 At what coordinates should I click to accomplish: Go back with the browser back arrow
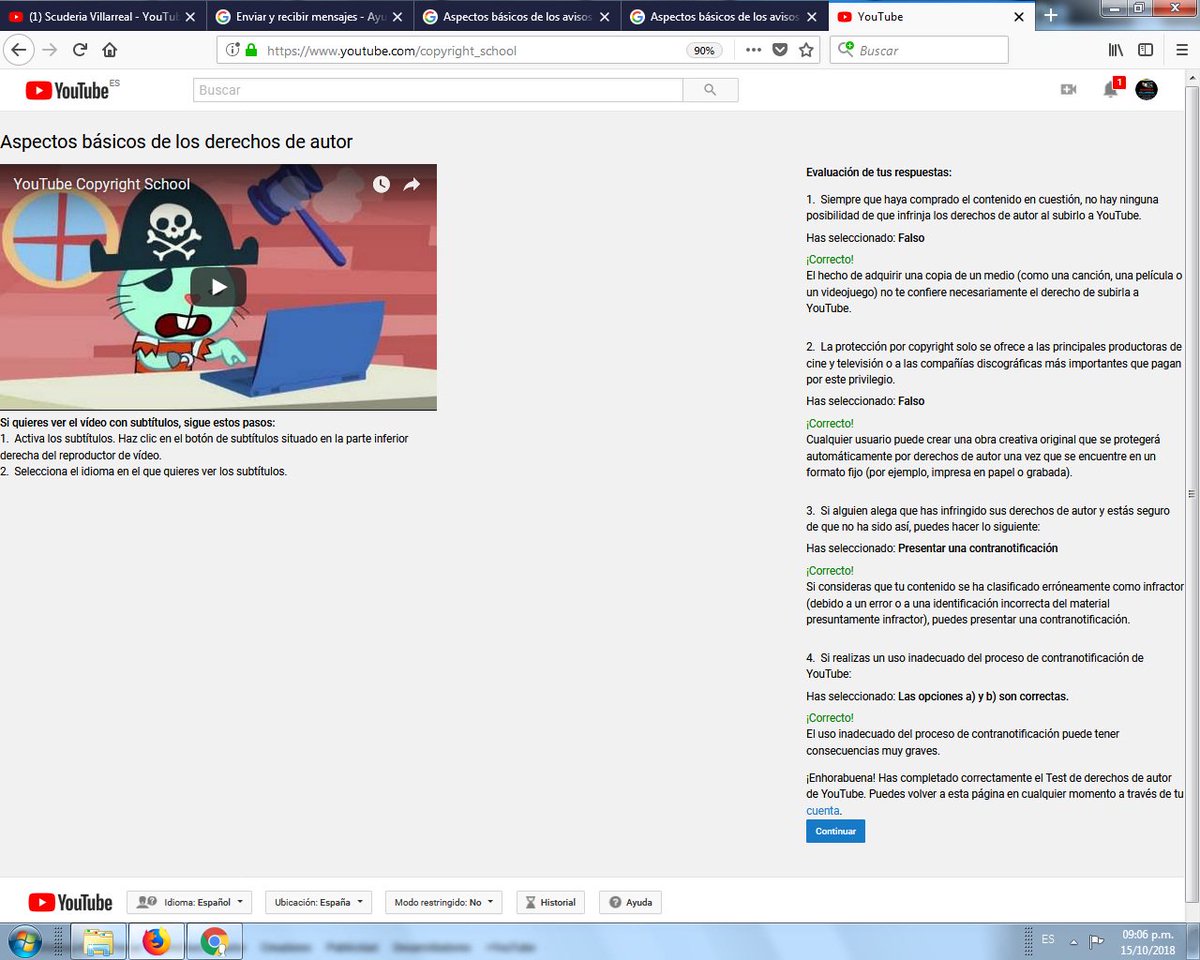click(19, 50)
